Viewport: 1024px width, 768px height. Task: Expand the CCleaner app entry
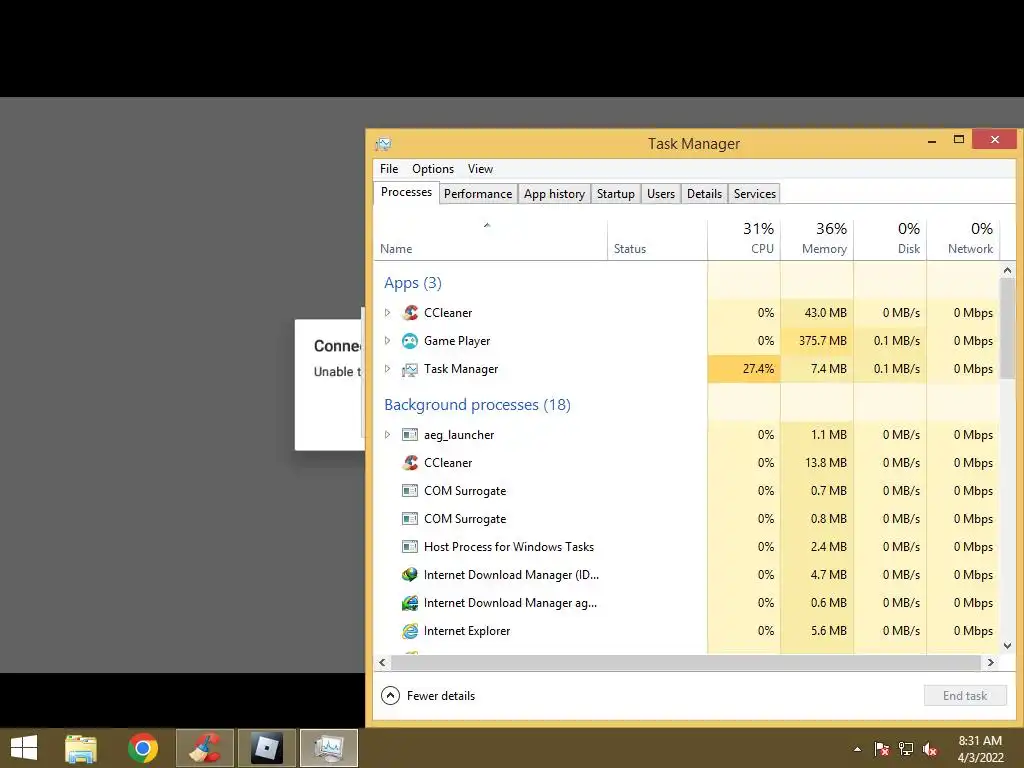pyautogui.click(x=387, y=313)
